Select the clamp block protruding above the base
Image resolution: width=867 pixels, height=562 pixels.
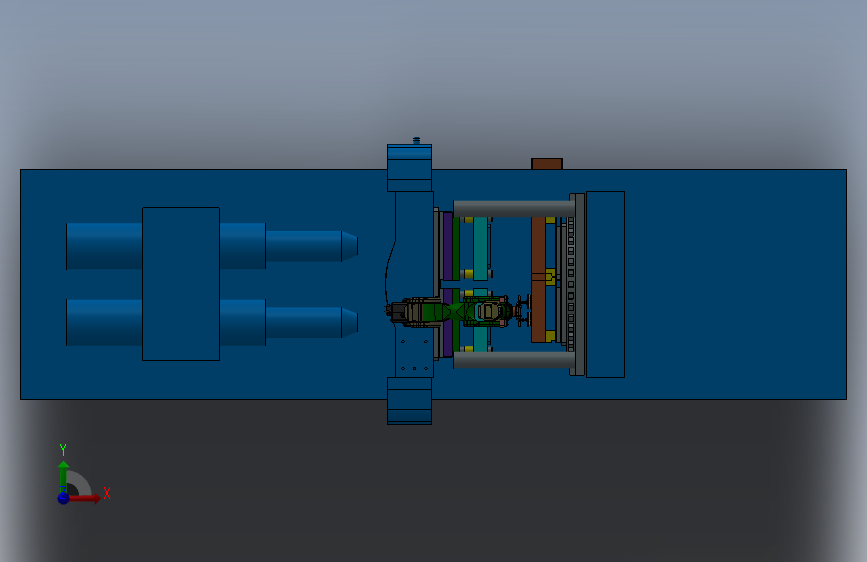tap(409, 168)
